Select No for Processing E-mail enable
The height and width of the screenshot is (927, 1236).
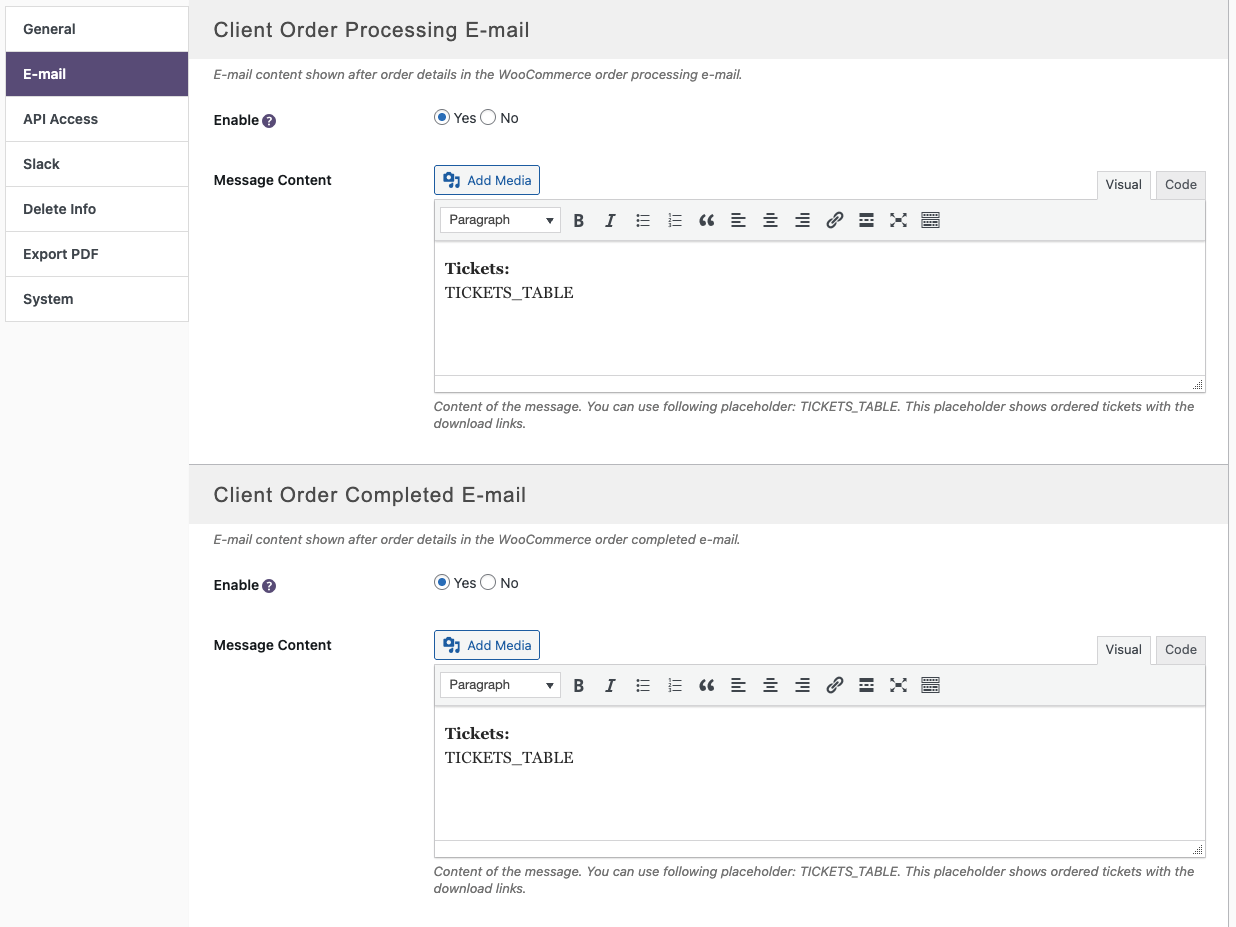click(488, 118)
